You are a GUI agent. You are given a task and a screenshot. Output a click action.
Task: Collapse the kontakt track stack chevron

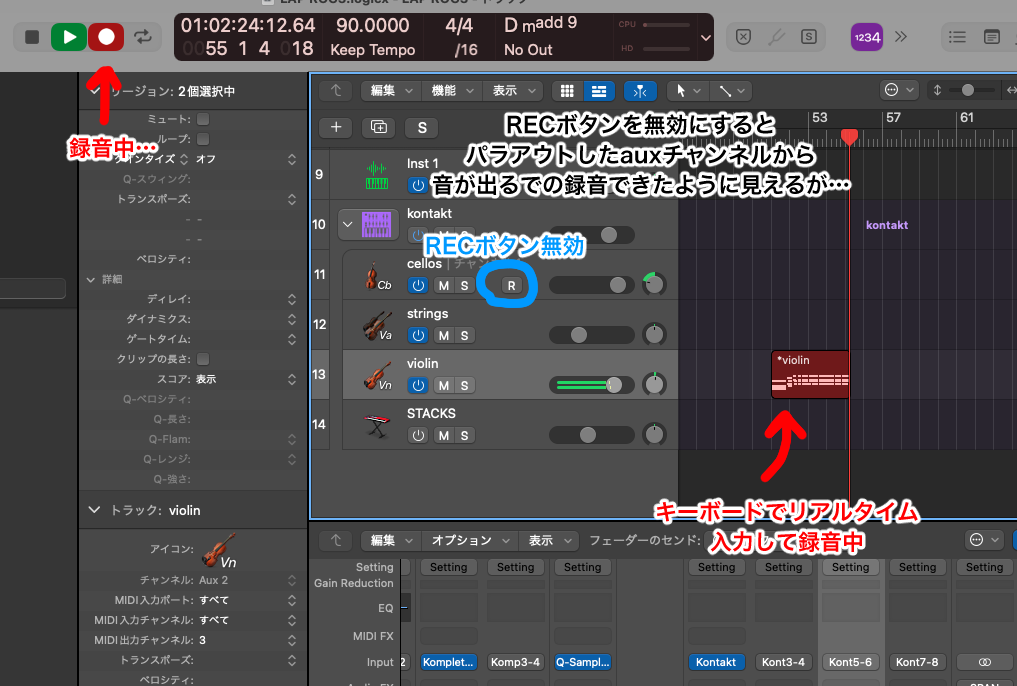coord(348,224)
